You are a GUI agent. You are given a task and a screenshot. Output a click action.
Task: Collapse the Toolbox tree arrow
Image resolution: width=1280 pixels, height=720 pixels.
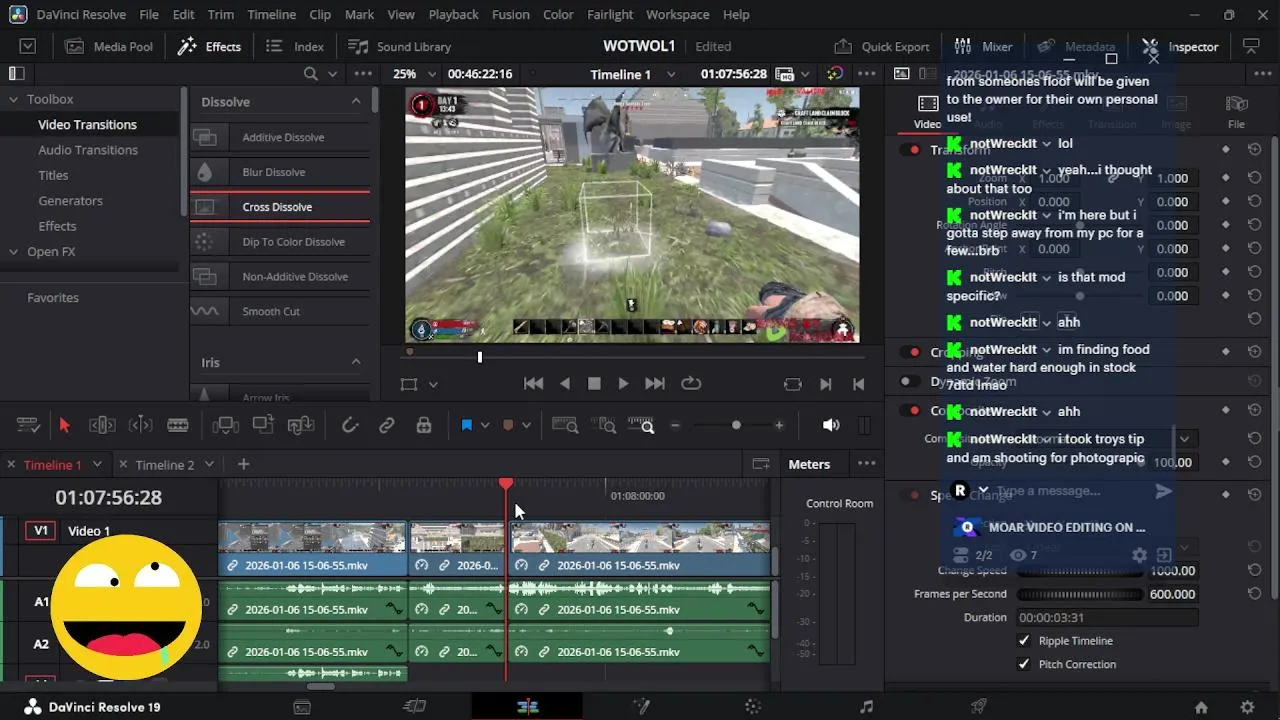point(14,99)
